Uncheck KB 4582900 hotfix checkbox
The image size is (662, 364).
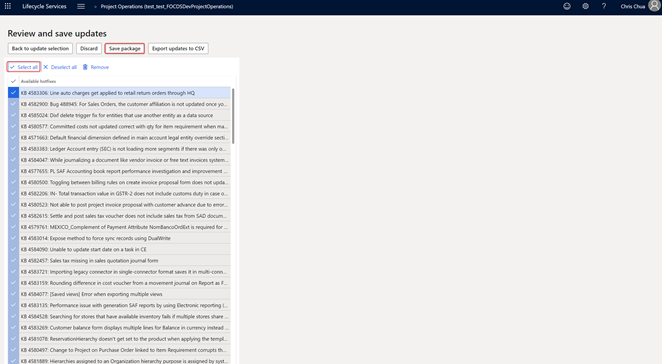pos(13,104)
